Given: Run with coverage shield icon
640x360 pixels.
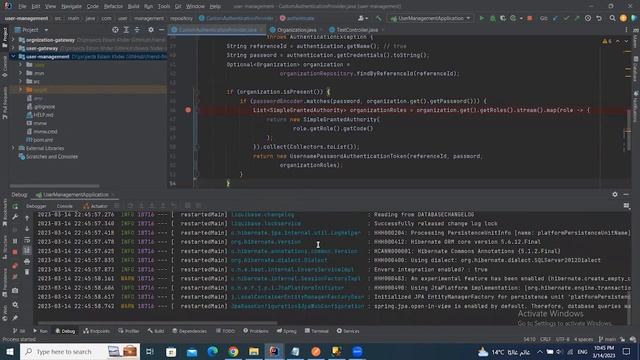Looking at the screenshot, I should [503, 18].
